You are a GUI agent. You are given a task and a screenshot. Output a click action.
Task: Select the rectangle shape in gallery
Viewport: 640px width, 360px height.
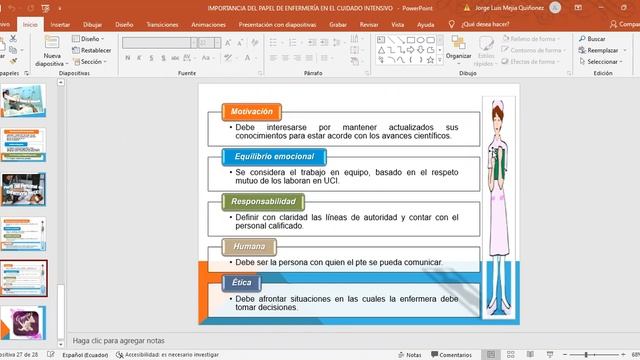tap(411, 40)
